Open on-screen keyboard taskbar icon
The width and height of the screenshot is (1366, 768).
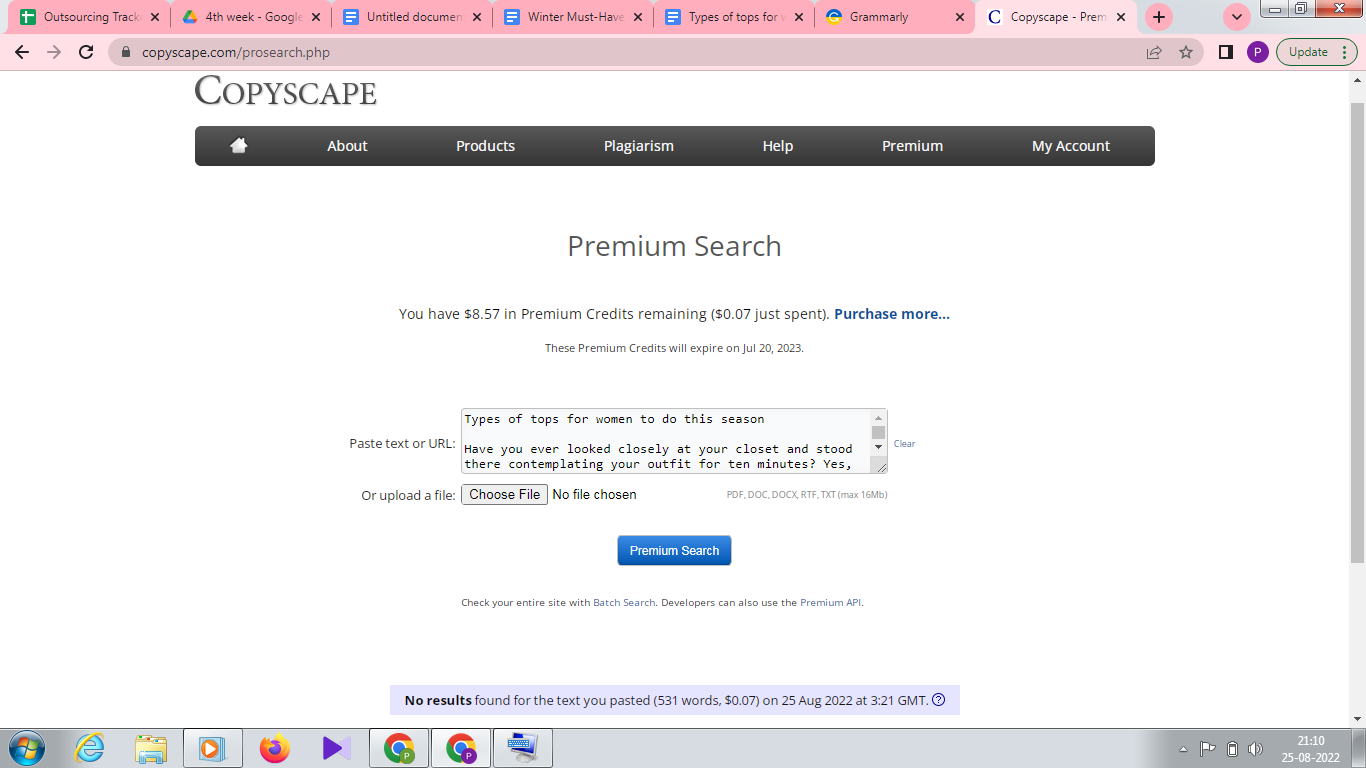click(x=521, y=748)
